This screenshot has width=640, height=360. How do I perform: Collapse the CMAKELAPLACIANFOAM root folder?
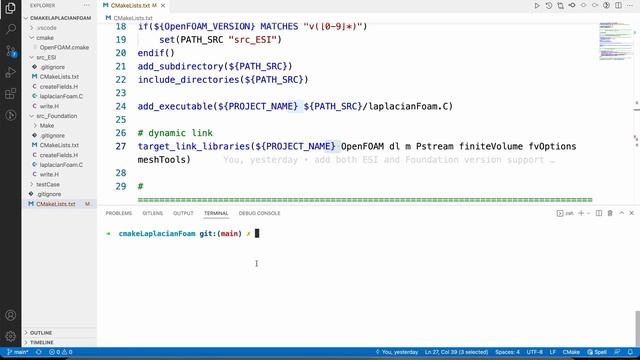click(x=60, y=18)
